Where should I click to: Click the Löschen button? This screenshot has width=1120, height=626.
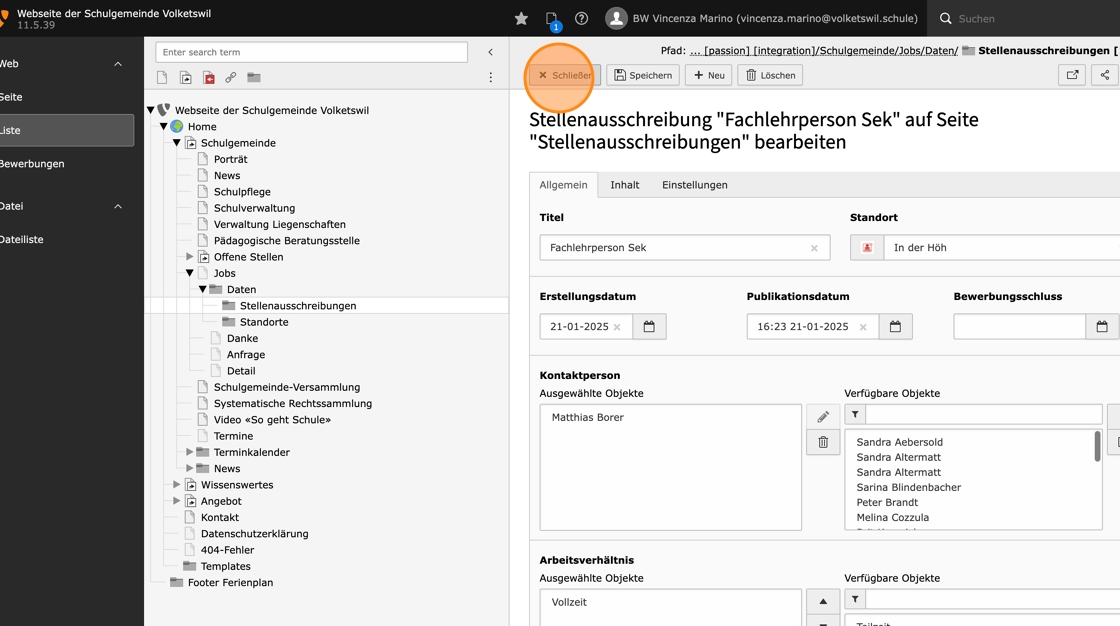(x=770, y=75)
